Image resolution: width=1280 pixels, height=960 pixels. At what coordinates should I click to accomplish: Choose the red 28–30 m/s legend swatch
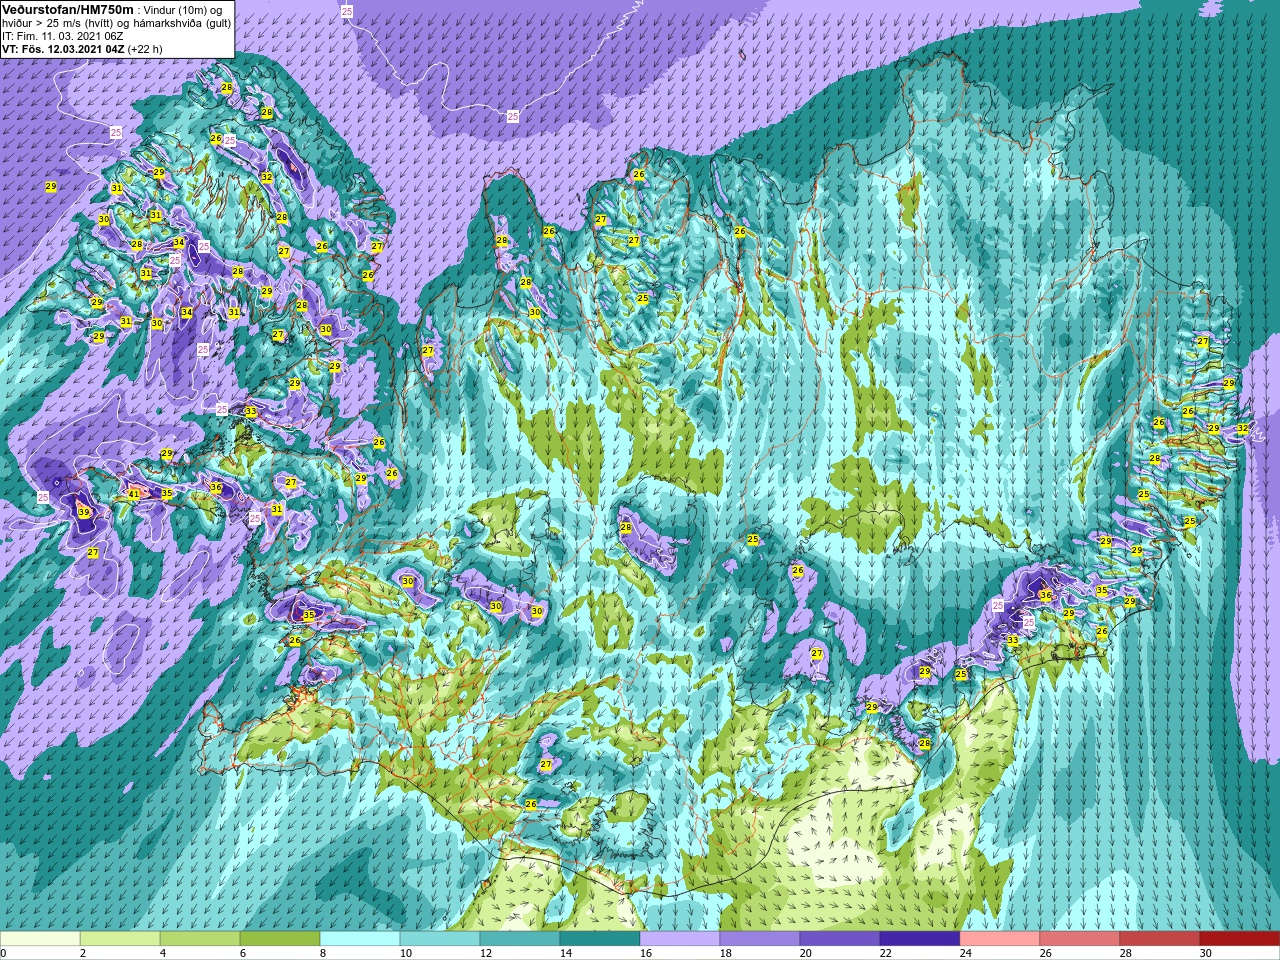[x=1160, y=939]
